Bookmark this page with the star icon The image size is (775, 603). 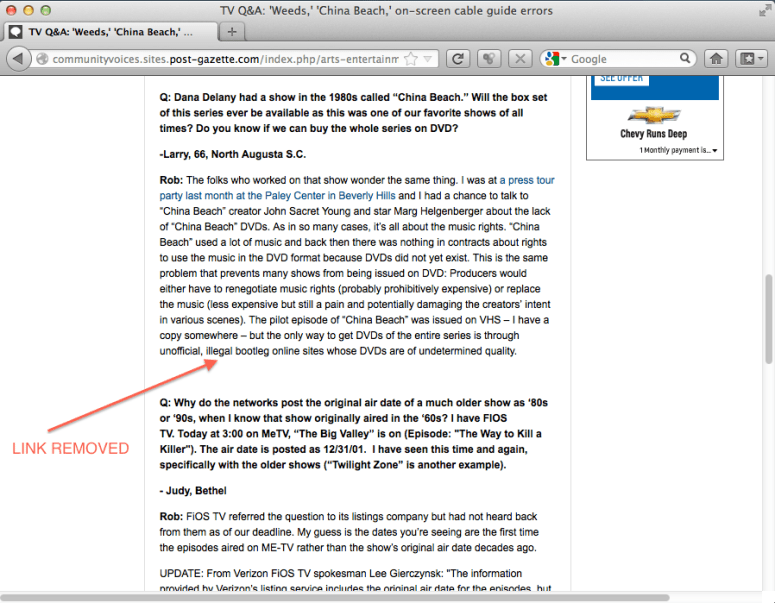coord(411,59)
